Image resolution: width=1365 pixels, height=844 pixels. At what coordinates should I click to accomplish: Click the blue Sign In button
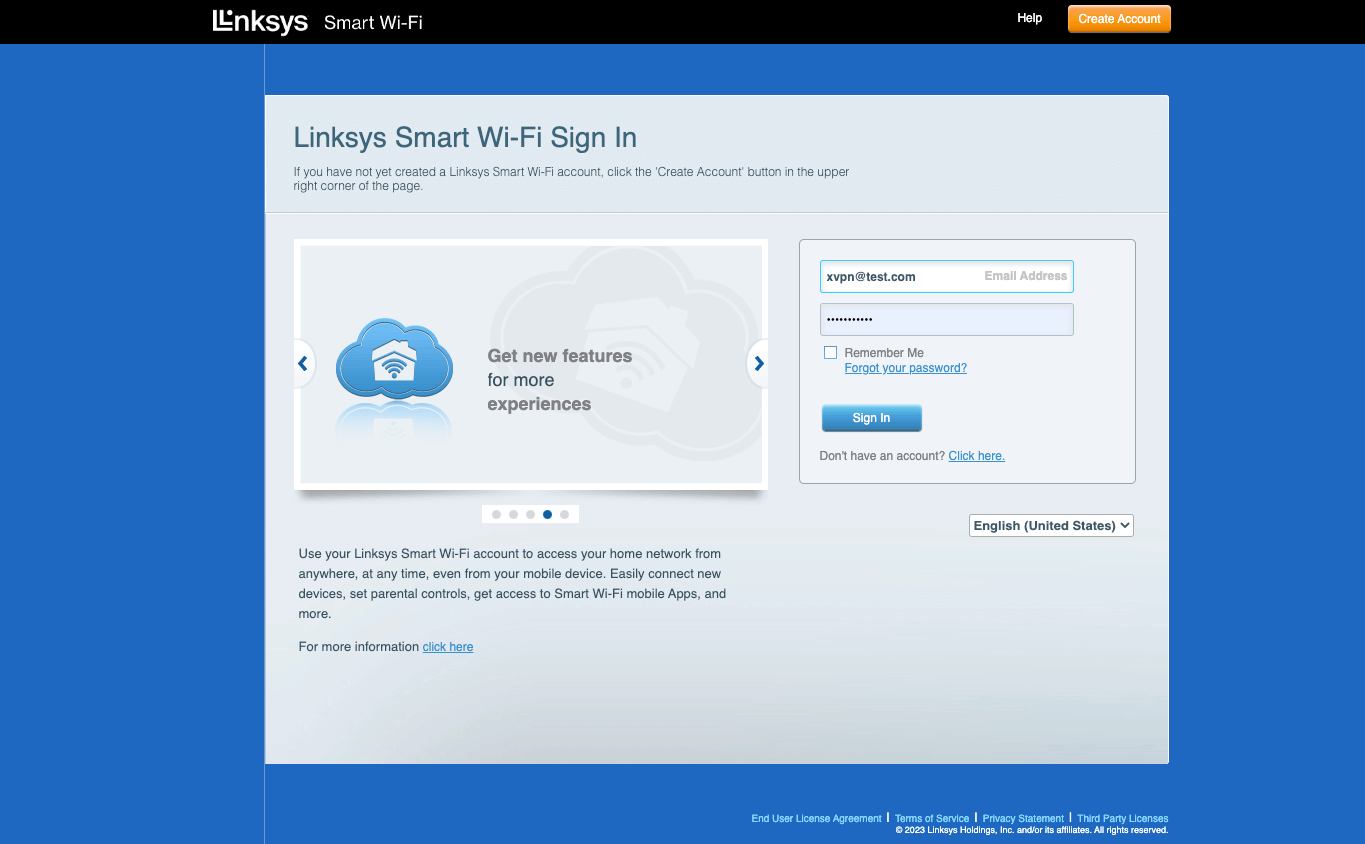pos(871,418)
